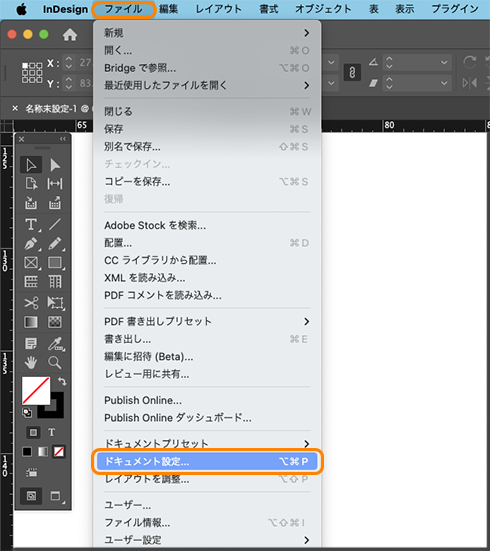This screenshot has height=551, width=490.
Task: Apply color button in toolbox
Action: 27,452
